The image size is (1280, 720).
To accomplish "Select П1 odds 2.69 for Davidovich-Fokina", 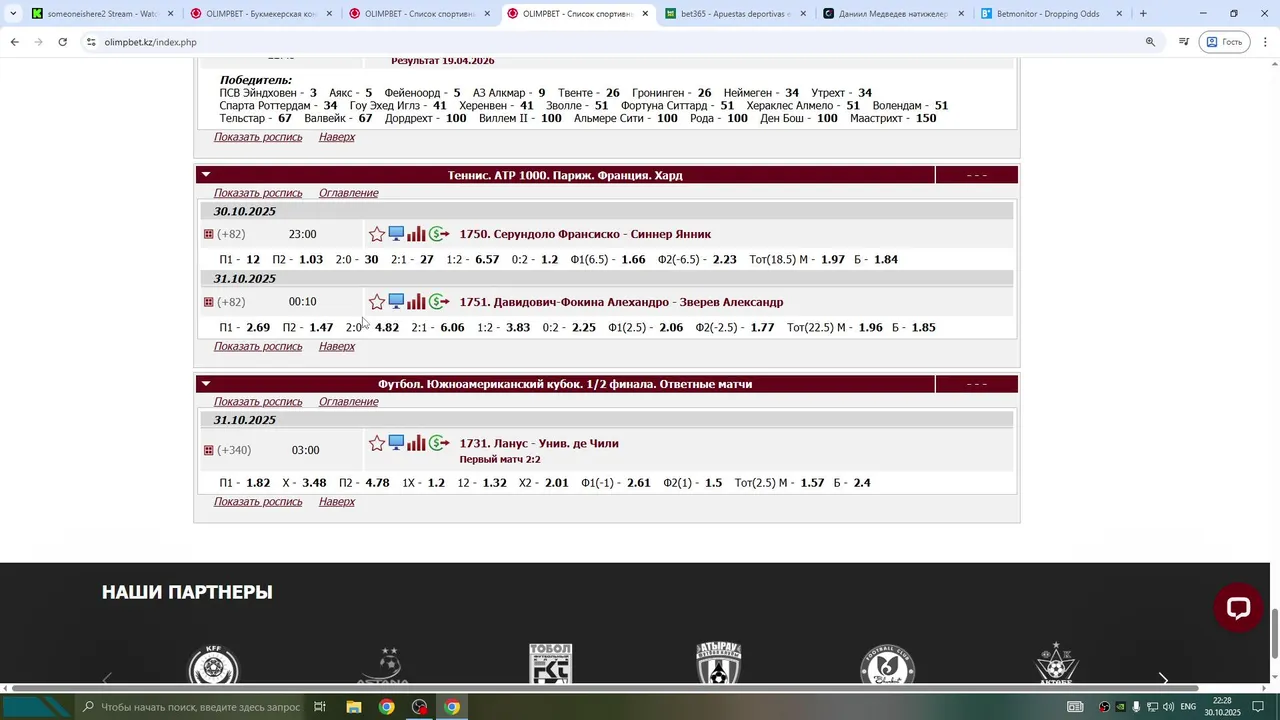I will coord(258,327).
